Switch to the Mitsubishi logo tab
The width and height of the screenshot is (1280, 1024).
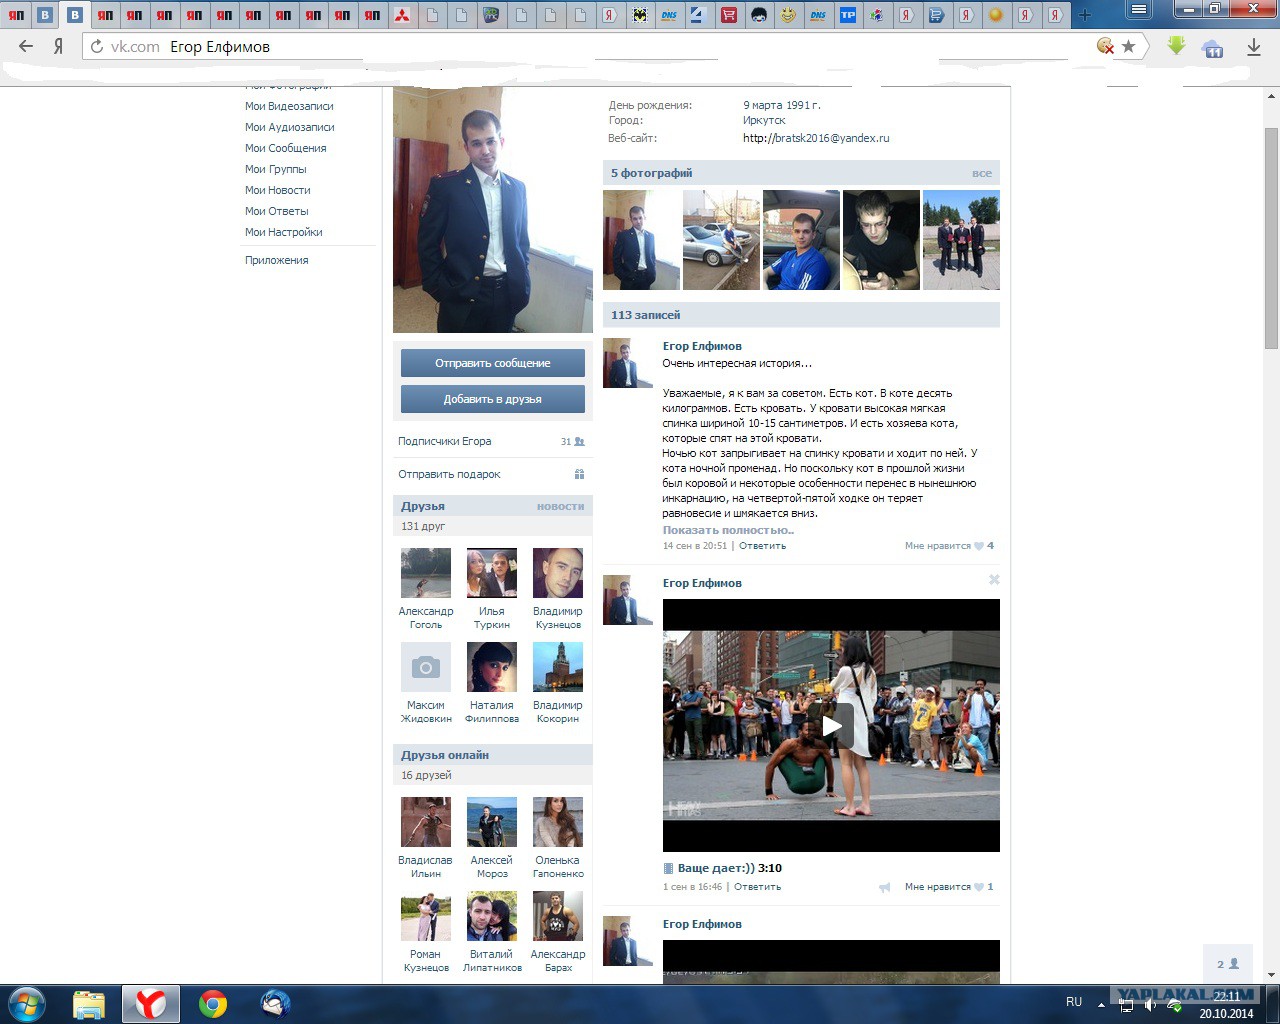click(402, 15)
